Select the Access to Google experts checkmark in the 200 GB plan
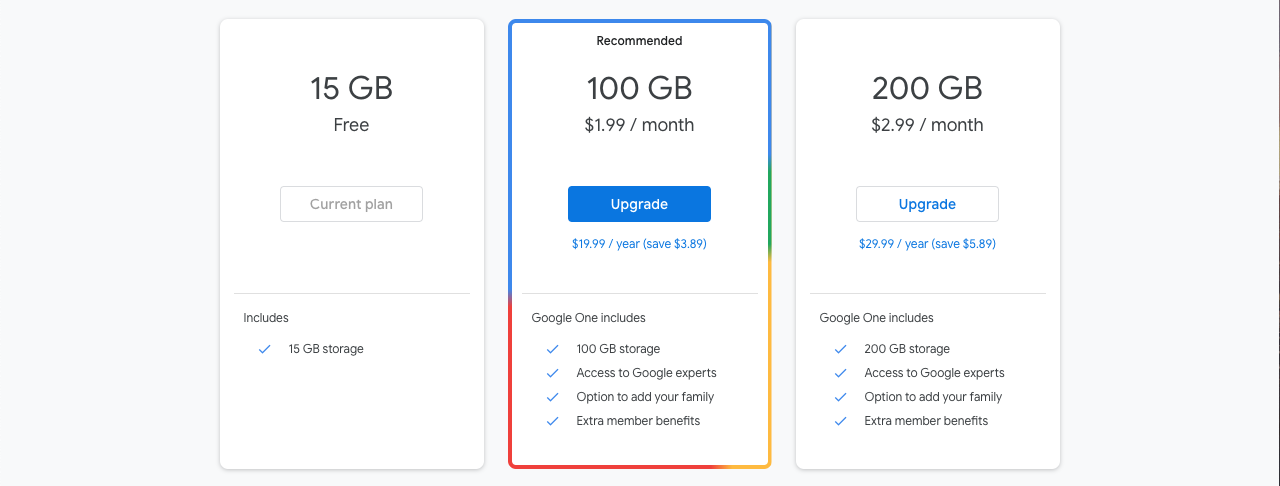 click(x=840, y=373)
